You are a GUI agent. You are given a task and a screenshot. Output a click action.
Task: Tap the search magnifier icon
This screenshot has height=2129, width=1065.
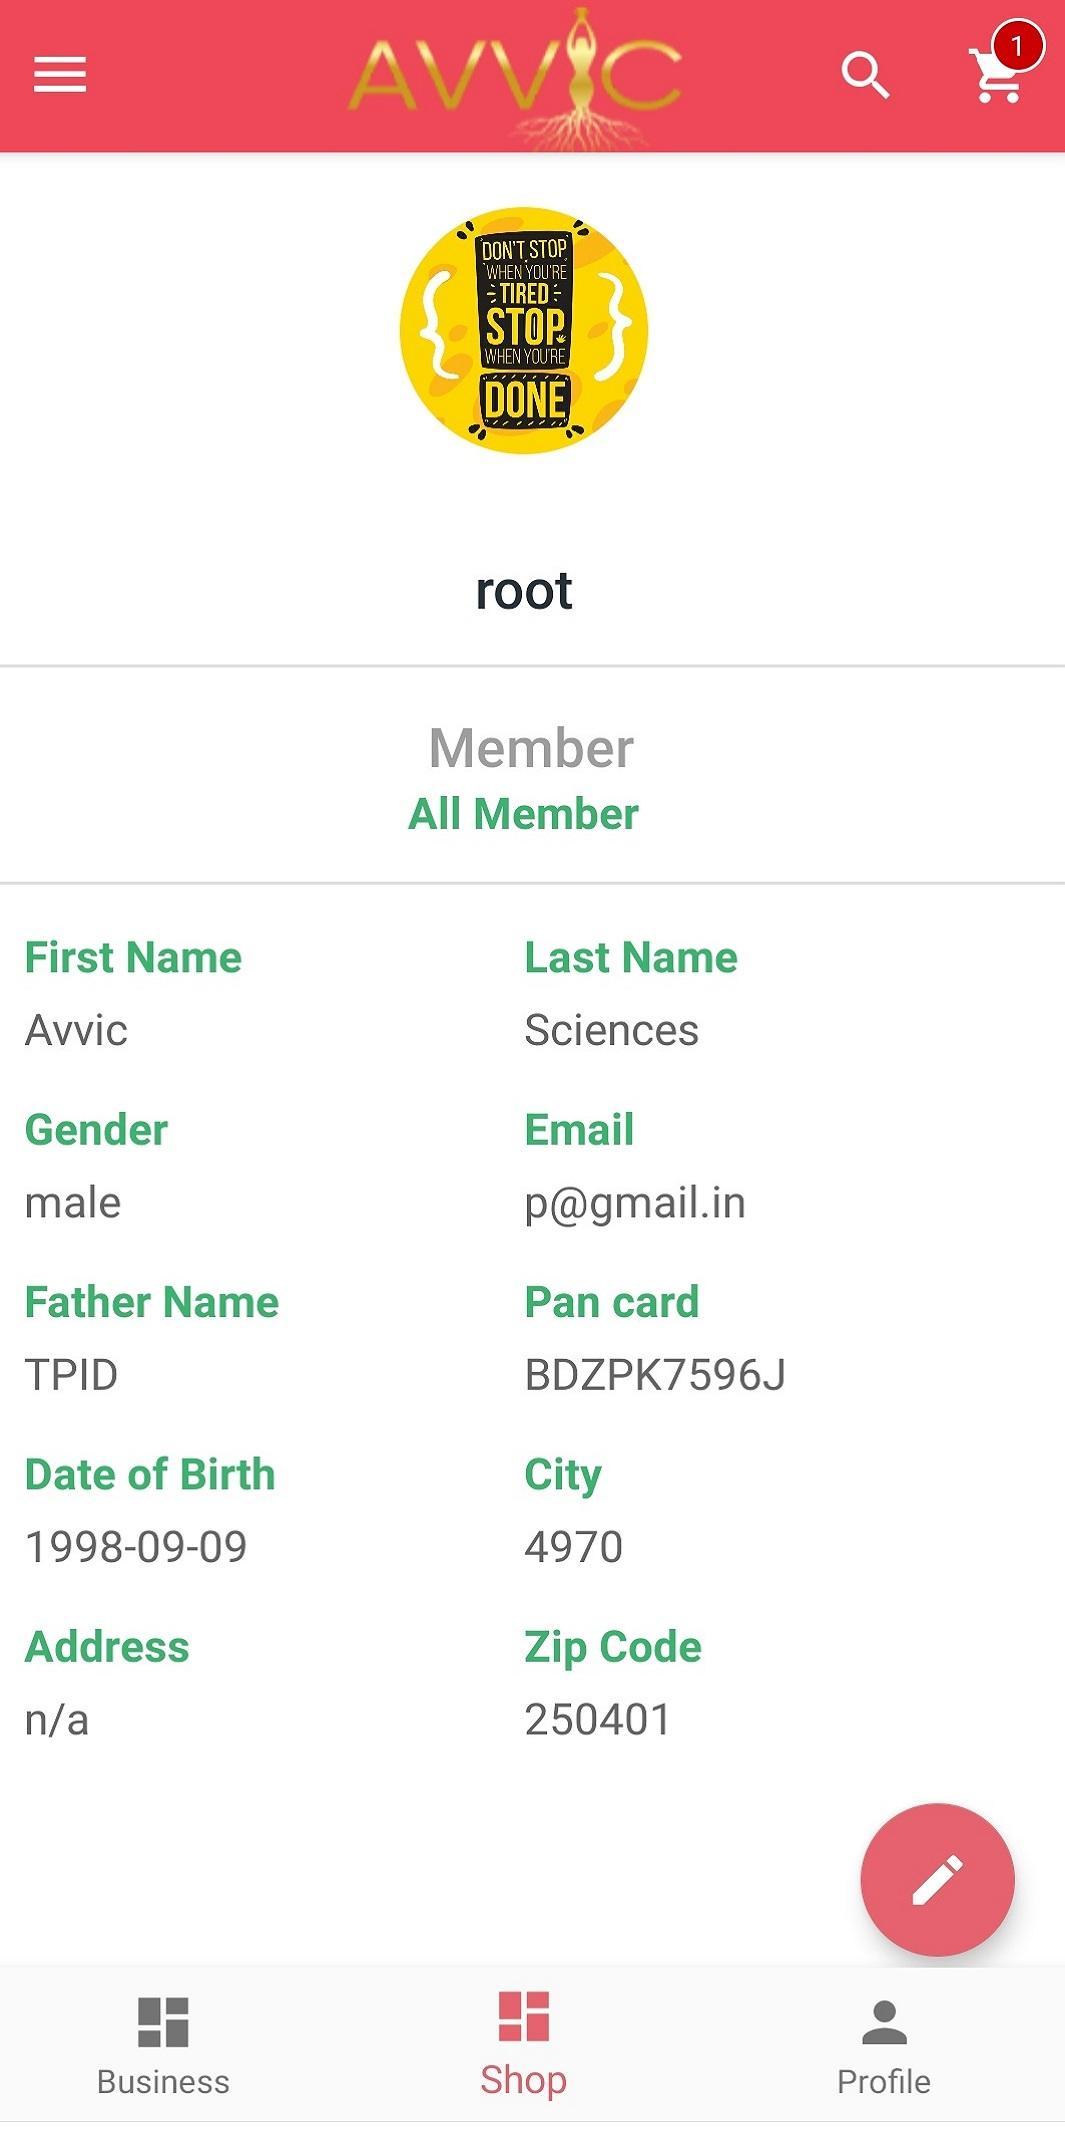(865, 75)
